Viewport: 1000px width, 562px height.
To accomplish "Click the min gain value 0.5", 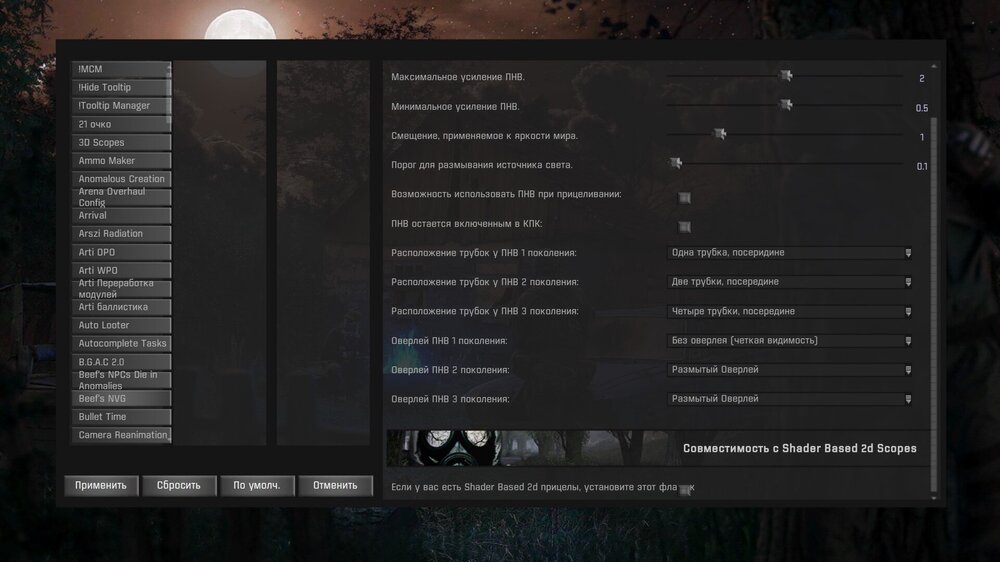I will click(922, 108).
